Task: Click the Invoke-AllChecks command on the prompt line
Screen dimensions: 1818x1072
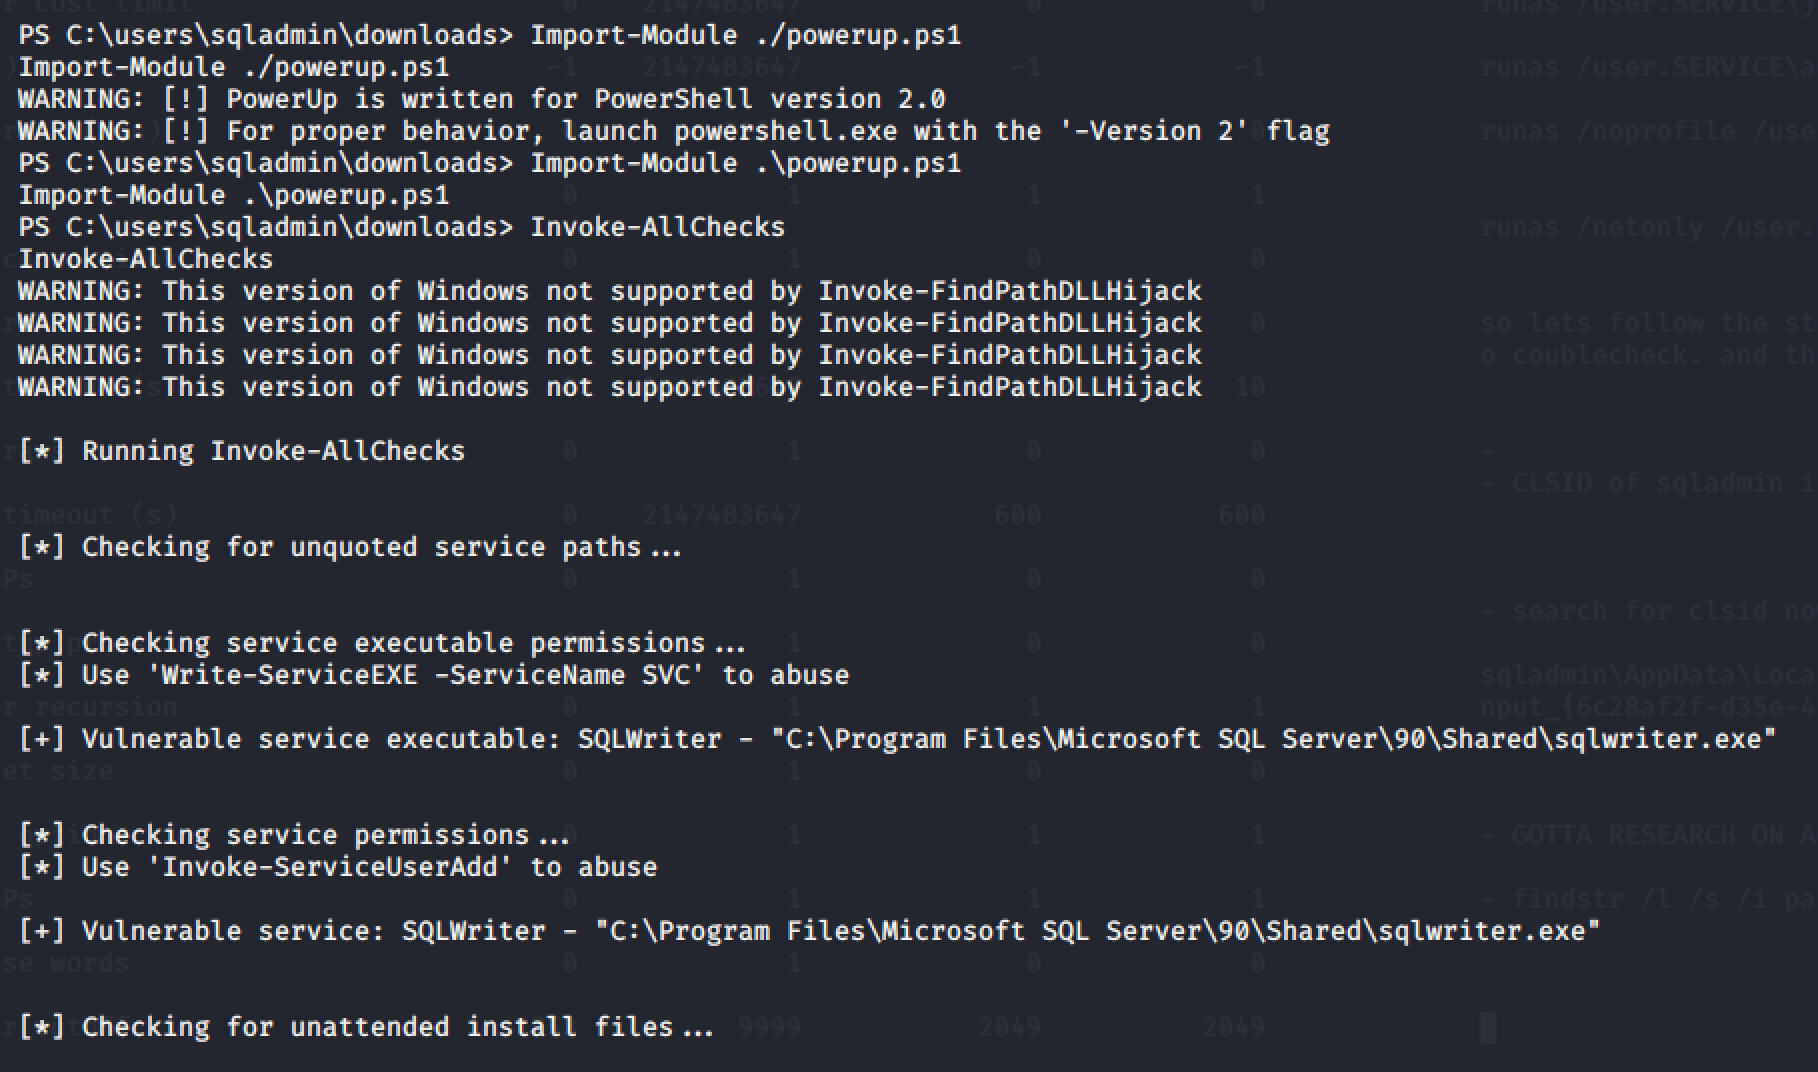Action: click(x=657, y=227)
